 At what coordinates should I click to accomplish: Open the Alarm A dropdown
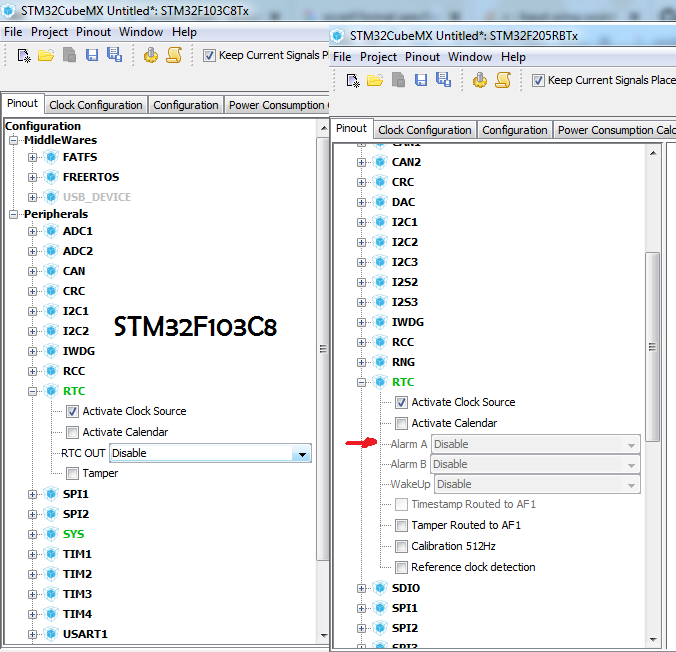tap(536, 444)
